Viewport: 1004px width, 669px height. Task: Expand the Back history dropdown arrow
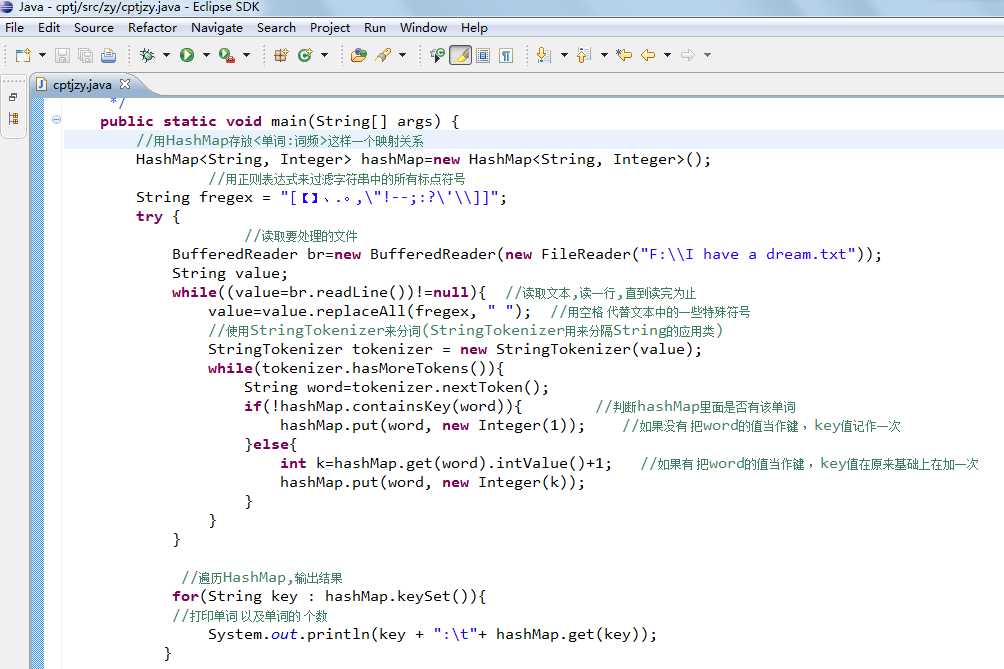coord(667,56)
